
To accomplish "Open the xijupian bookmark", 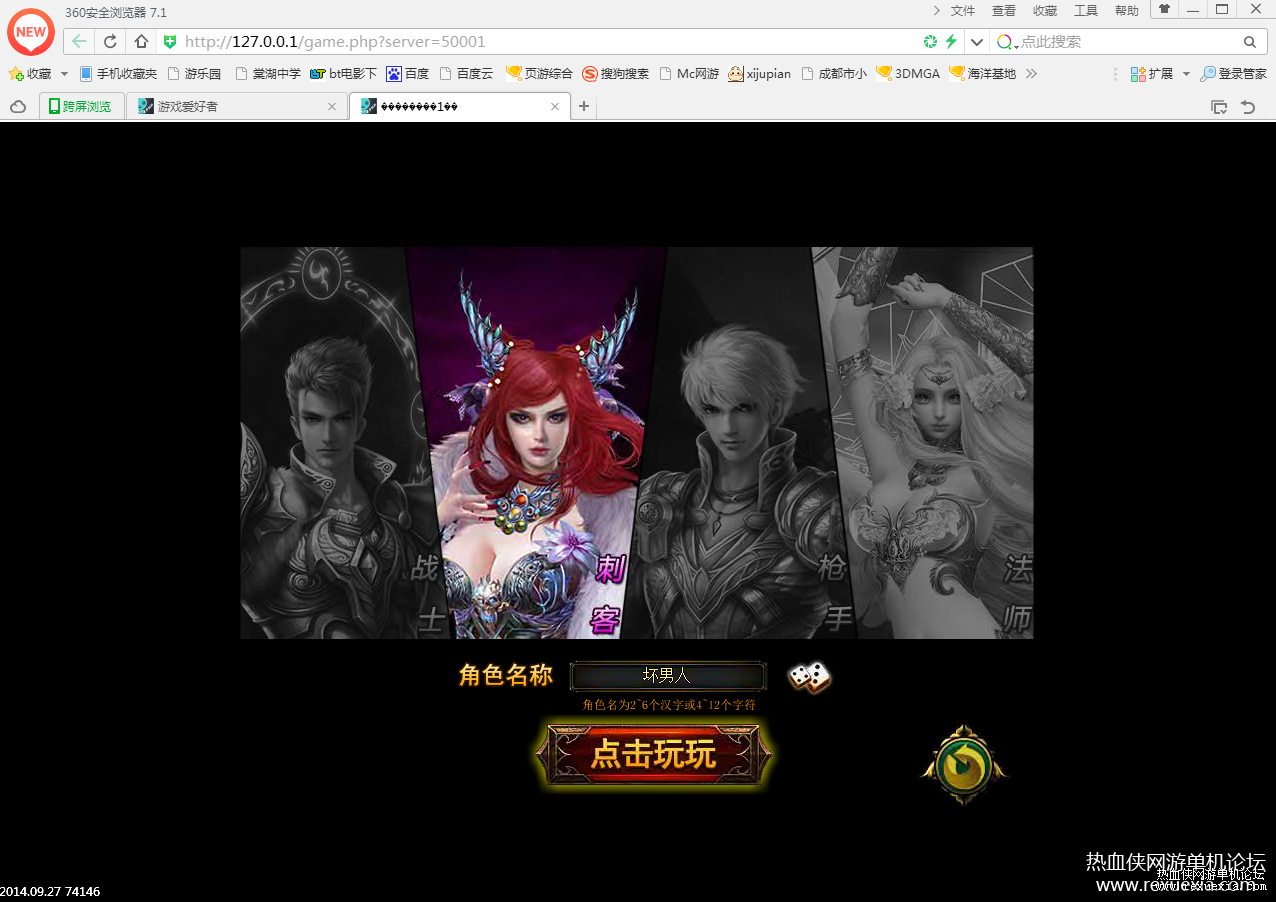I will [760, 74].
